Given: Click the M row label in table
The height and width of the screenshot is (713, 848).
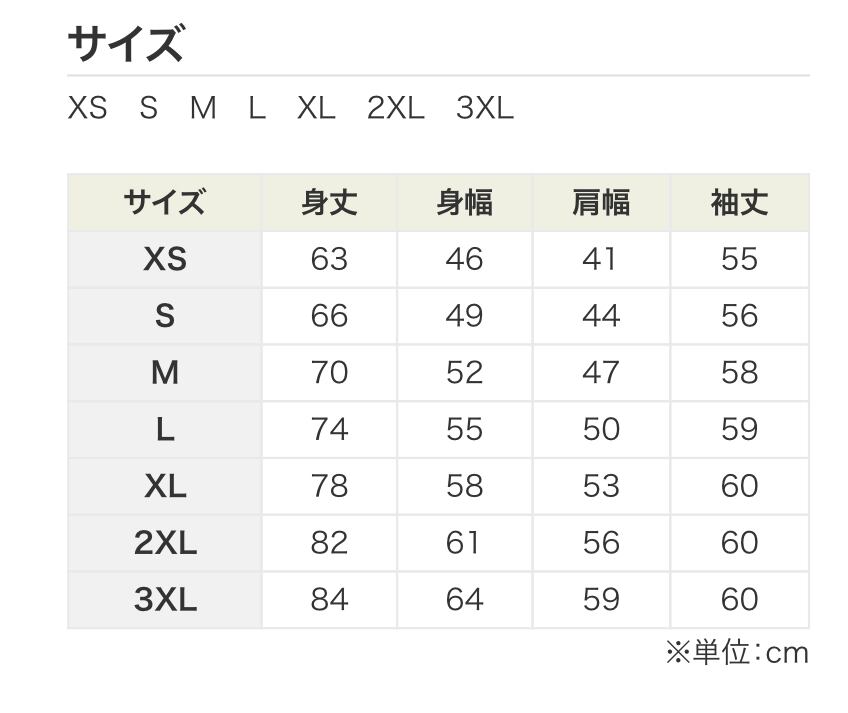Looking at the screenshot, I should [x=165, y=373].
